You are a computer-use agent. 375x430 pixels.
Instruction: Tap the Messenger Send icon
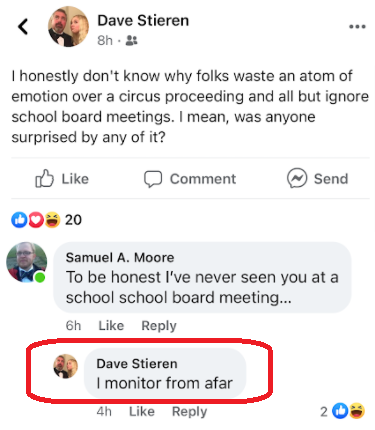pyautogui.click(x=297, y=178)
